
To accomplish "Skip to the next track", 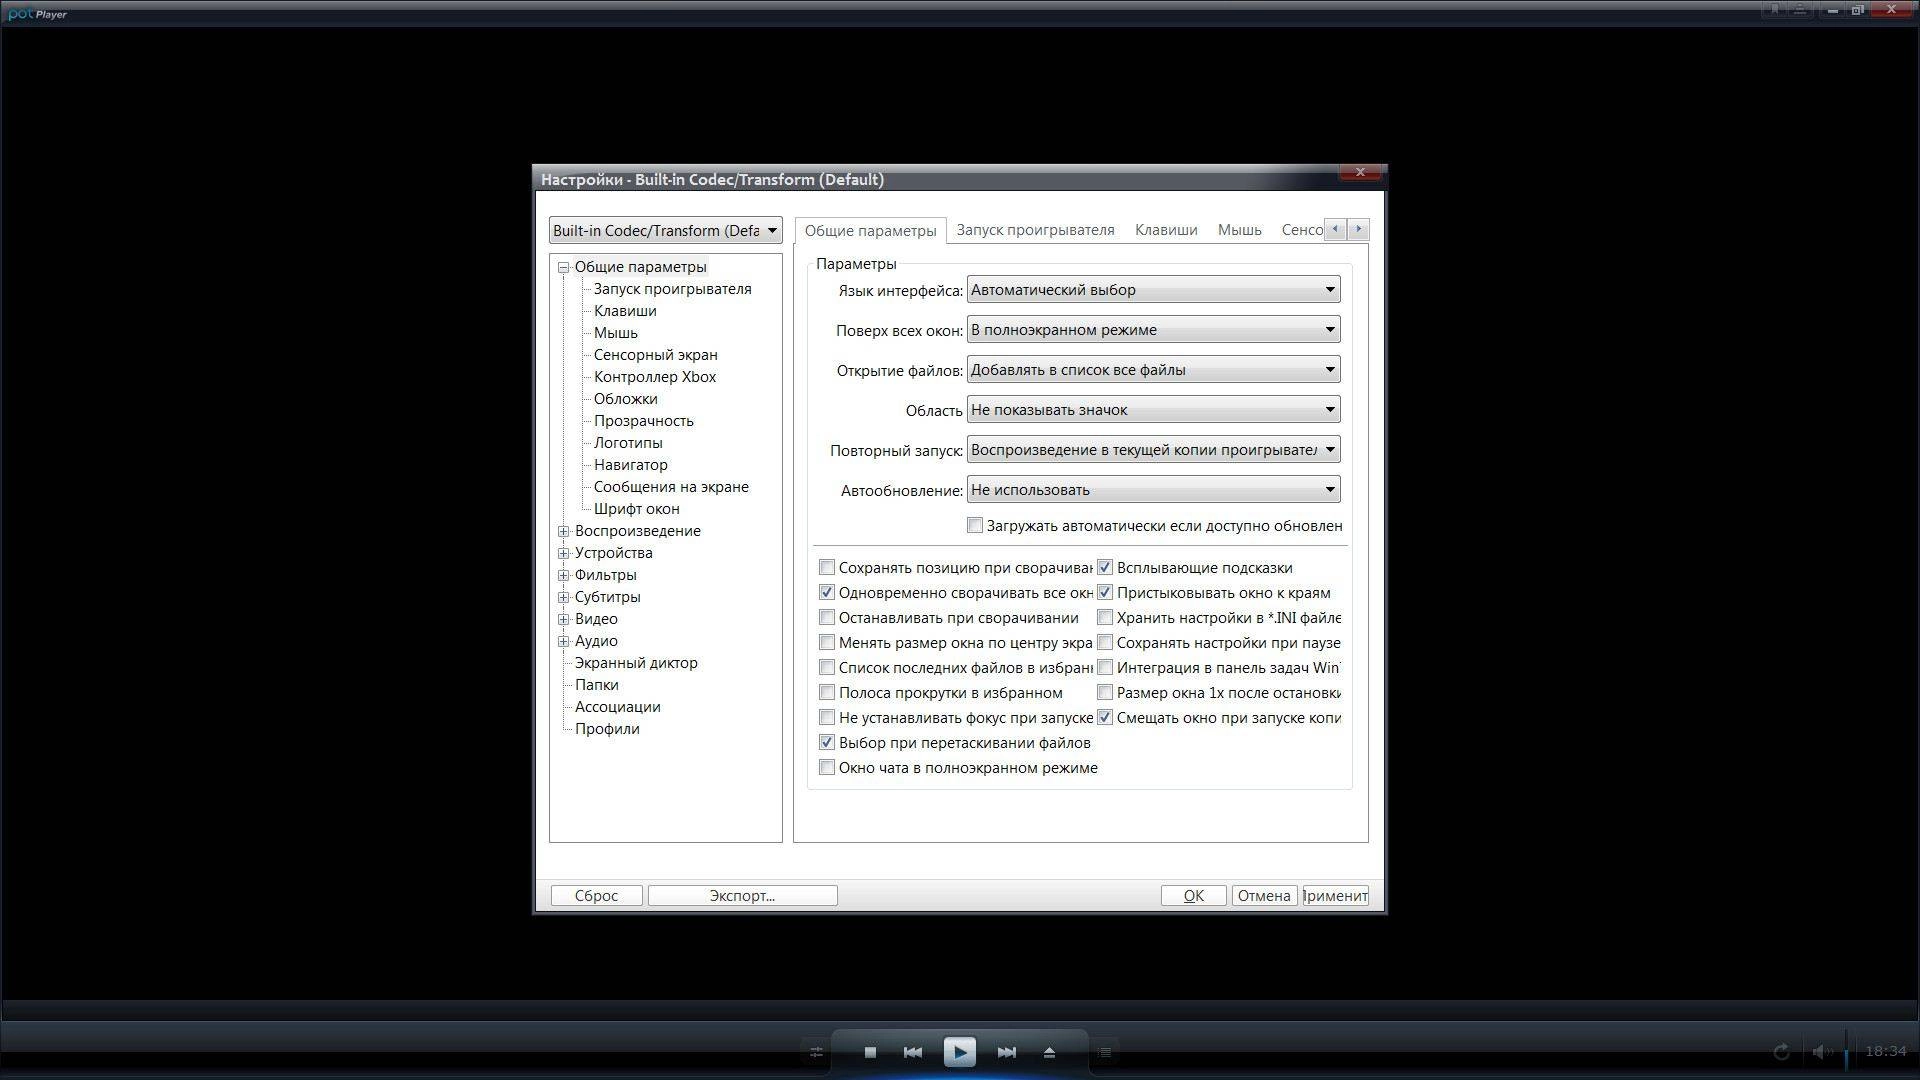I will click(1006, 1052).
